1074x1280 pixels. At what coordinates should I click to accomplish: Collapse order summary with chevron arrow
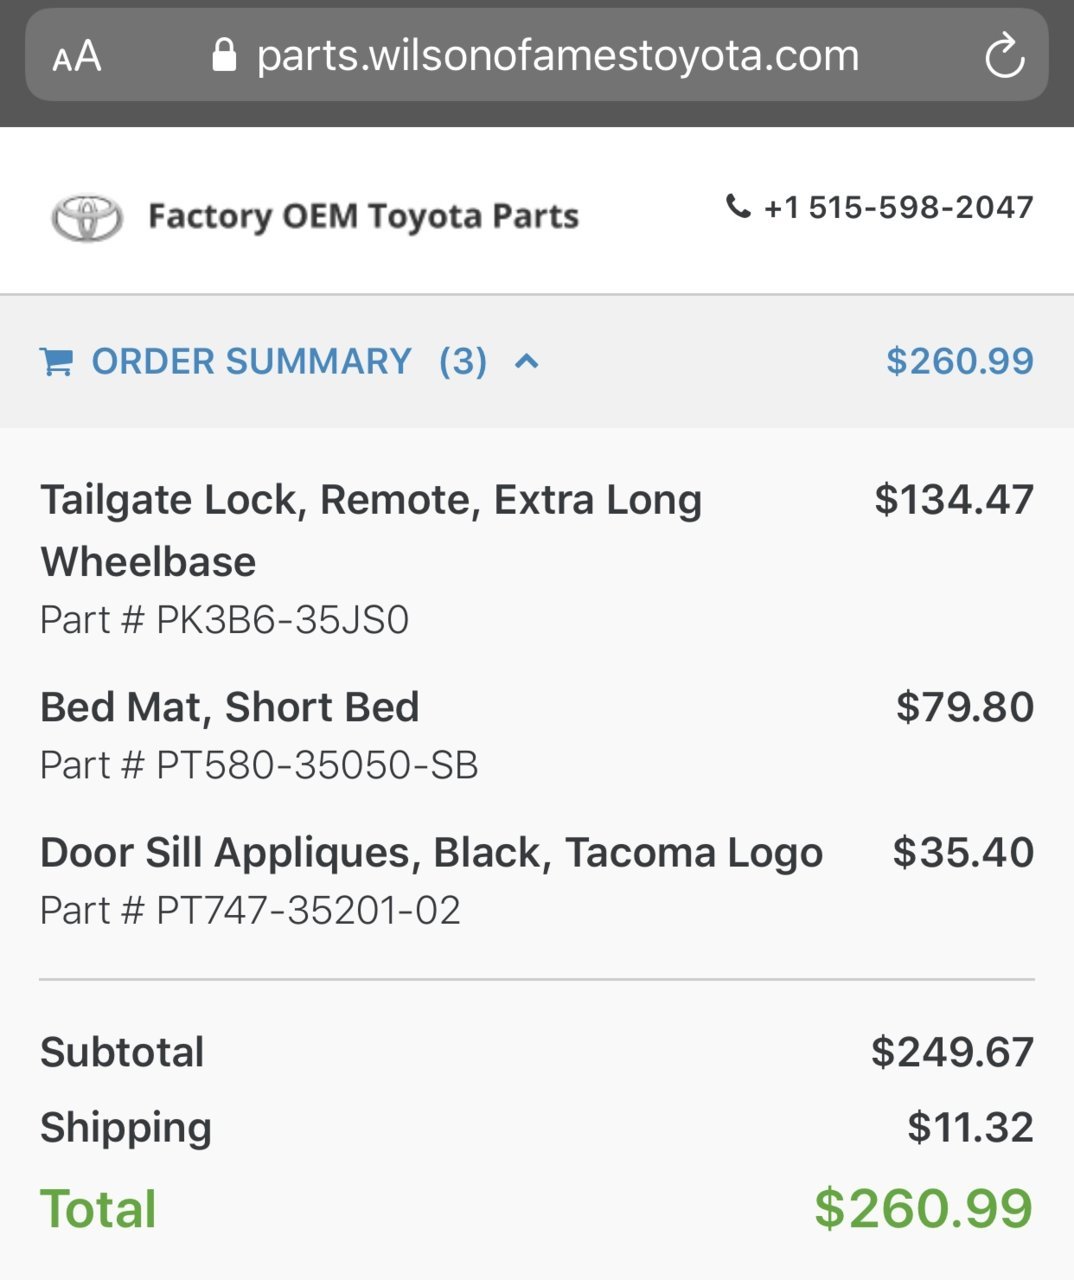point(527,361)
